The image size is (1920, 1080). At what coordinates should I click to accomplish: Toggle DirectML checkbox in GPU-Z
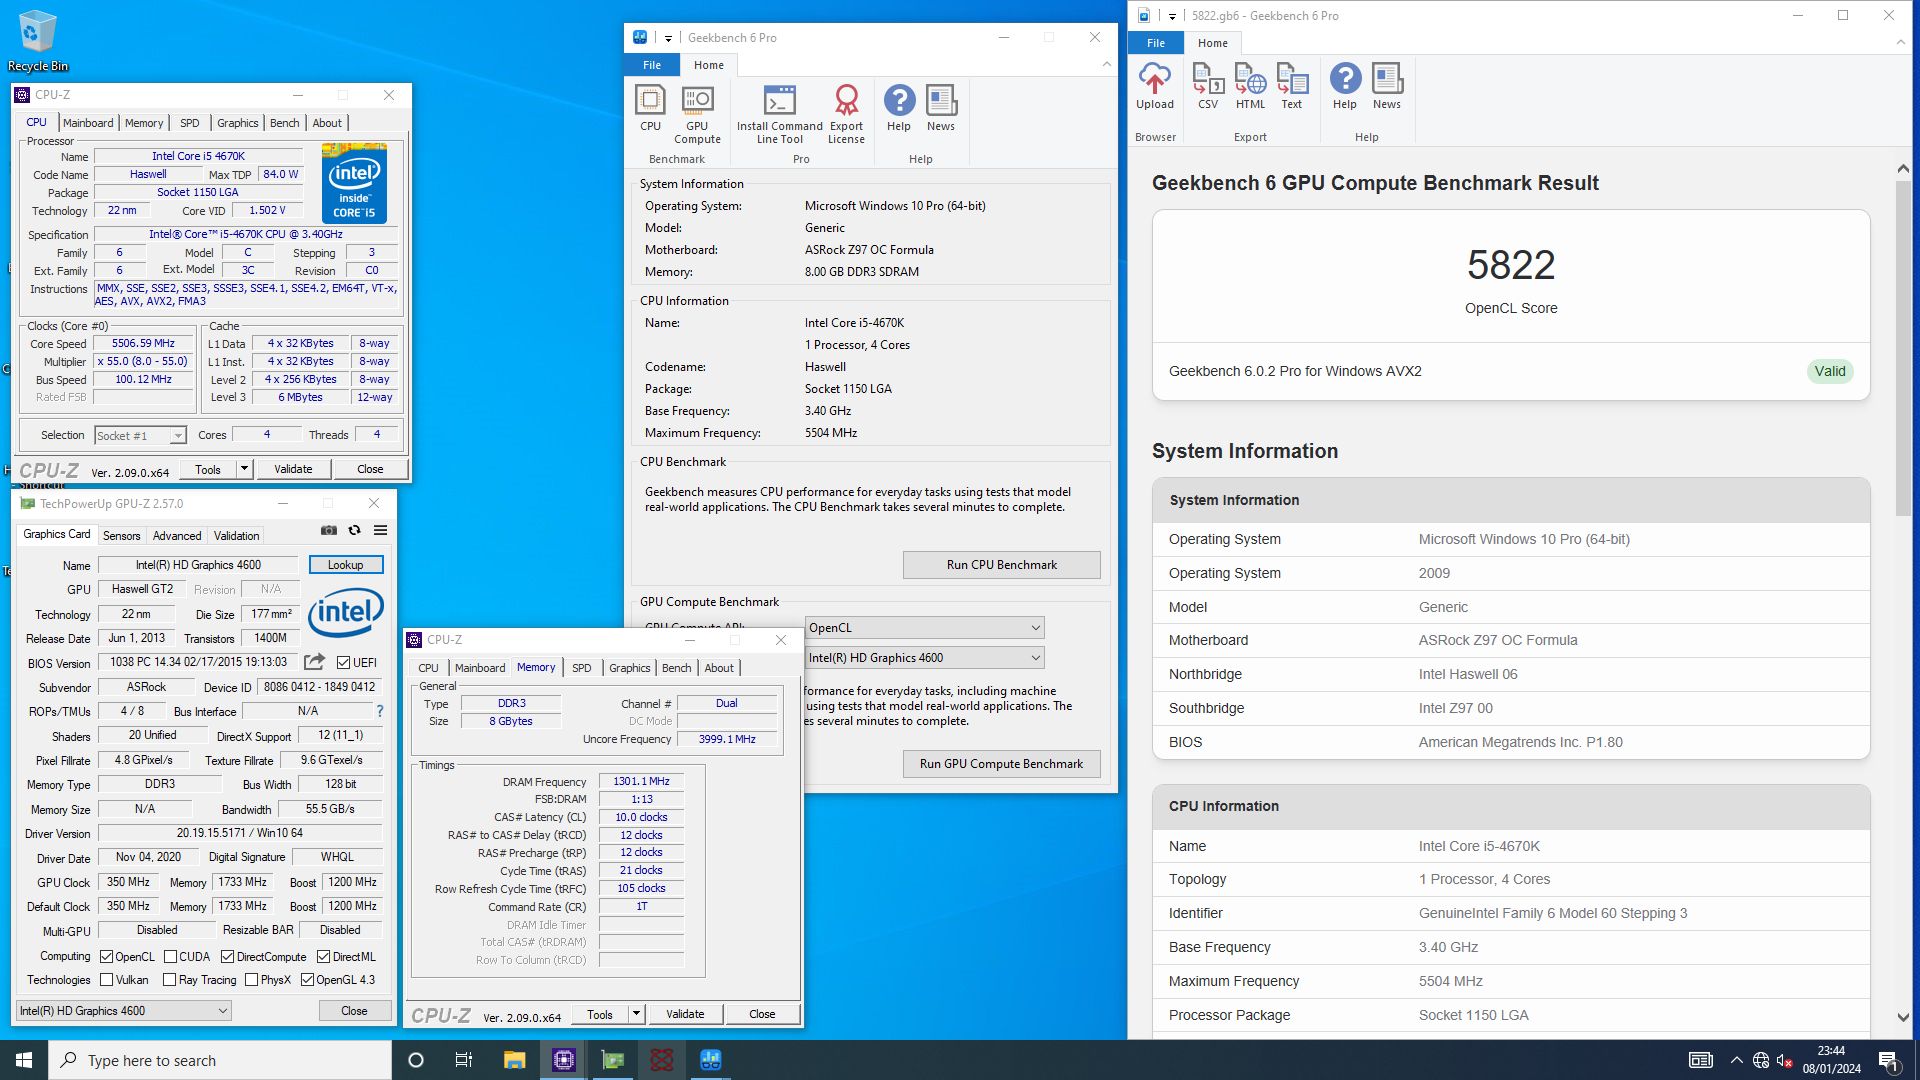tap(323, 957)
